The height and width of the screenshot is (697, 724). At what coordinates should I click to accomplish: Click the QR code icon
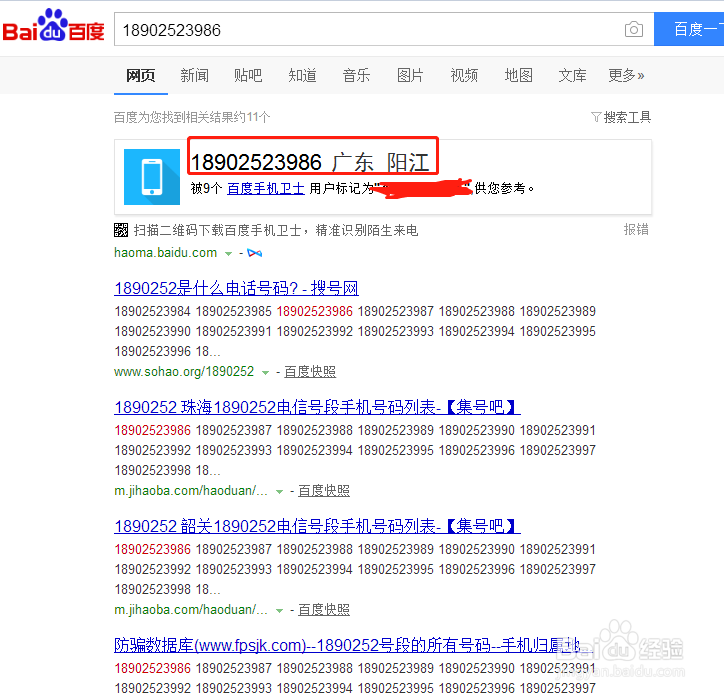(x=121, y=230)
